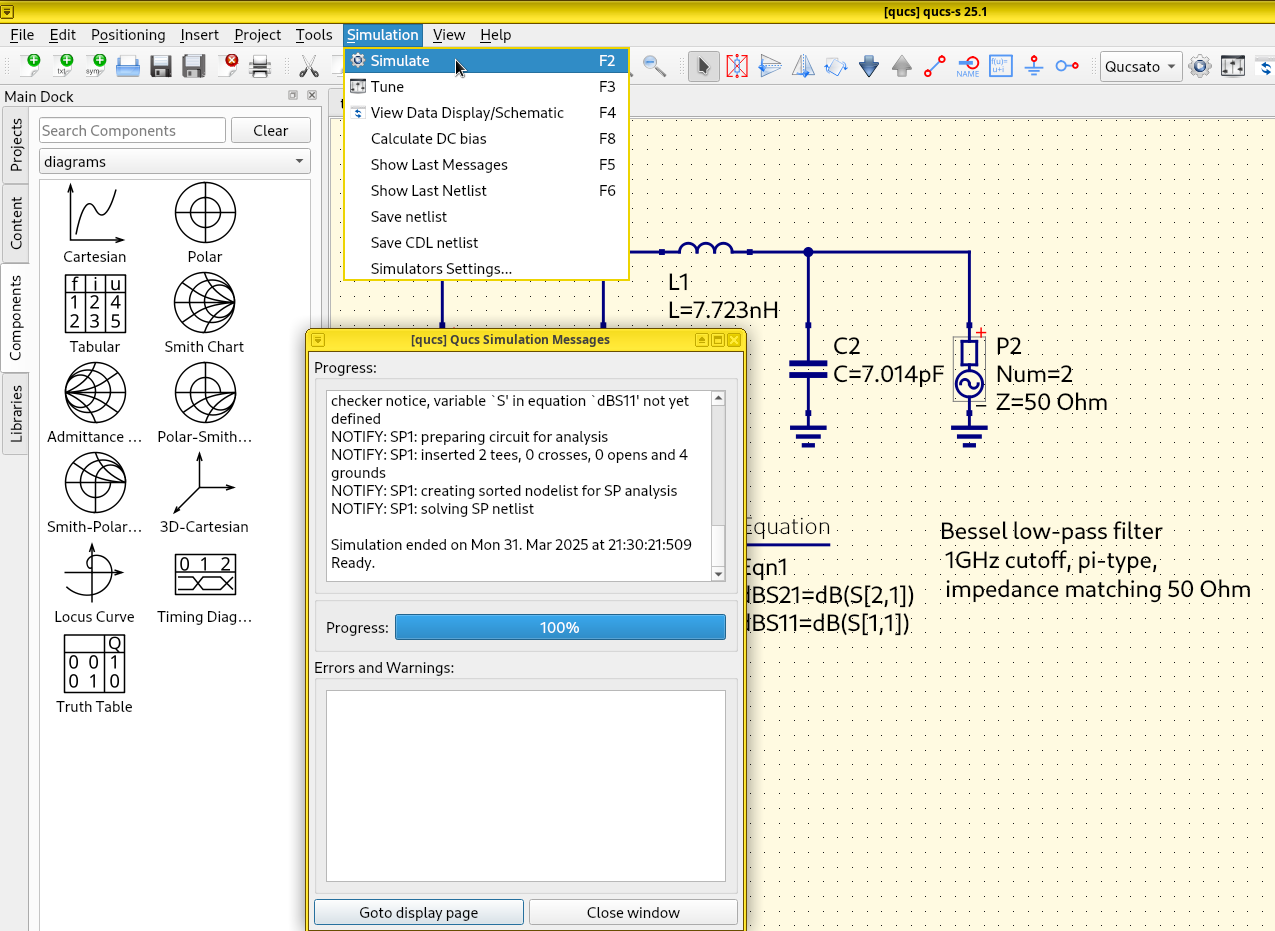
Task: Click the Save all floppy icon
Action: pyautogui.click(x=193, y=67)
